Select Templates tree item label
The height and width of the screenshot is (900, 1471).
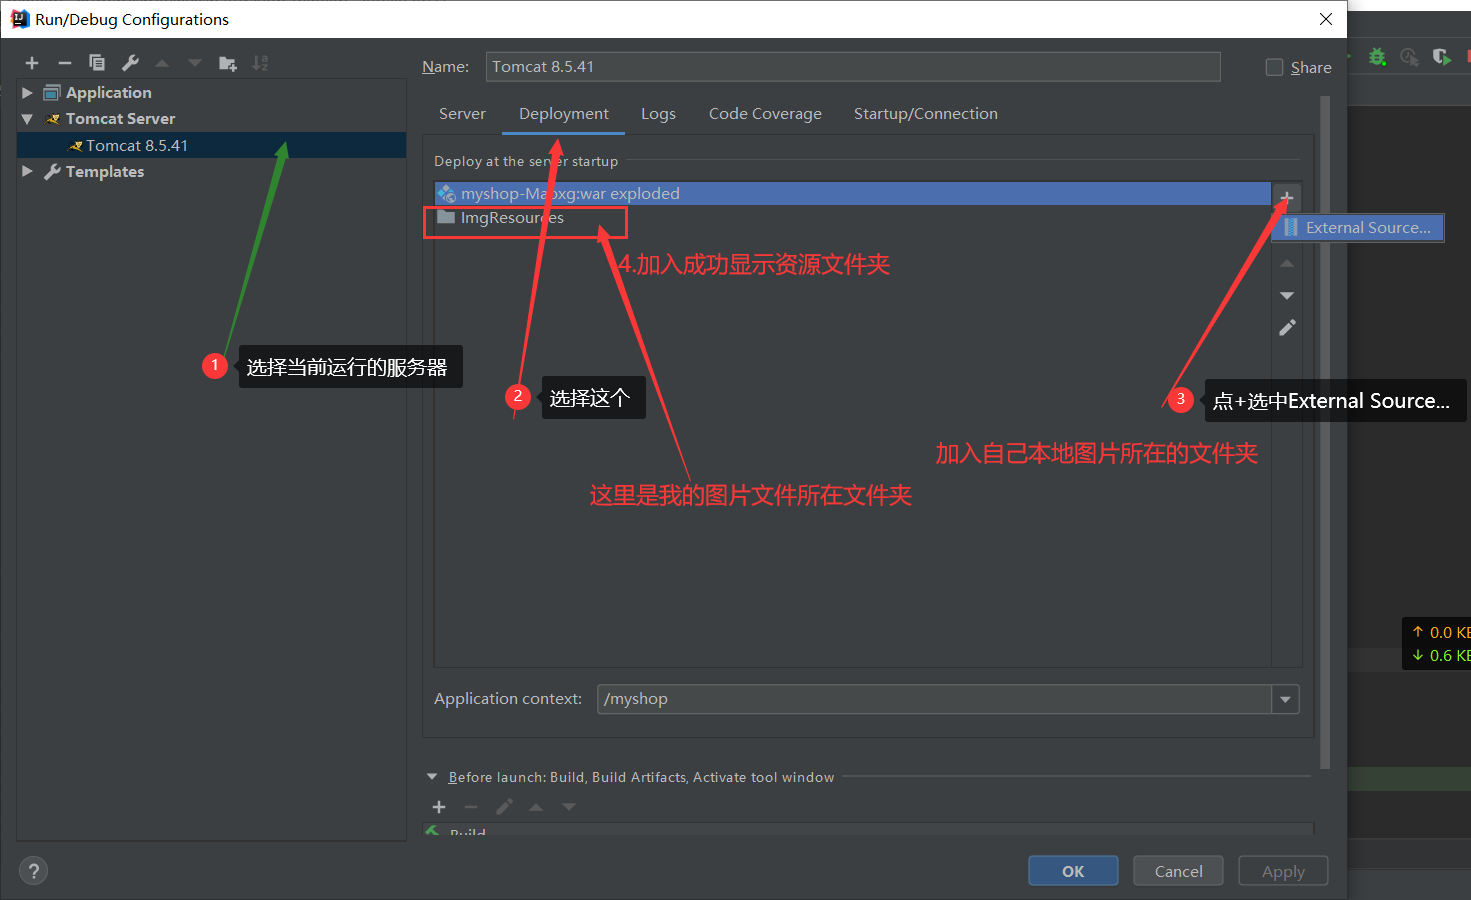(105, 172)
